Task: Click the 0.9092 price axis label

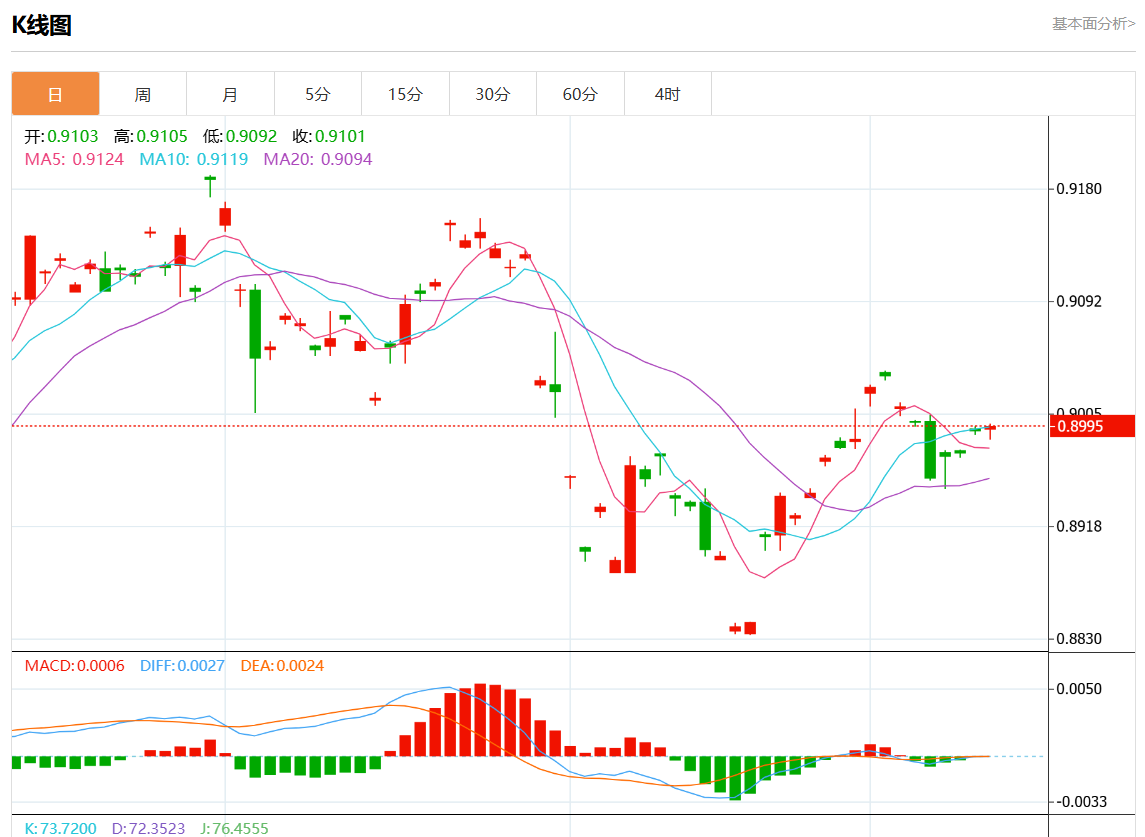Action: click(x=1079, y=302)
